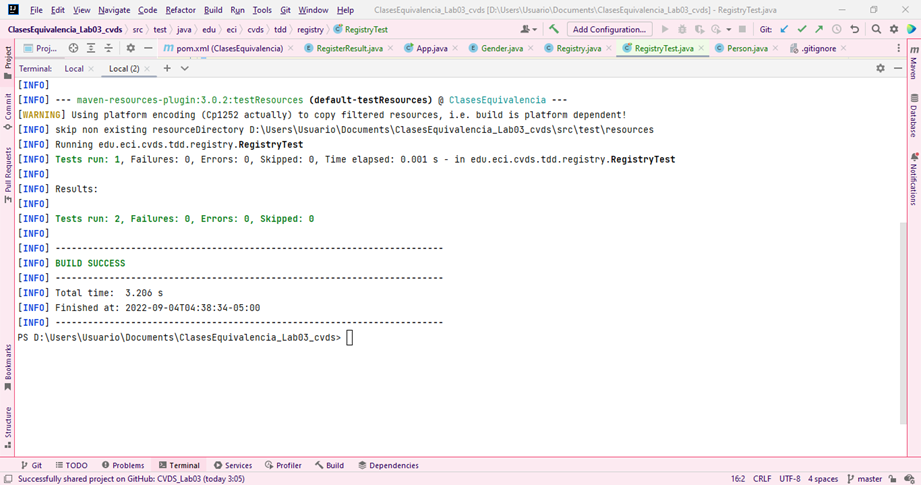921x485 pixels.
Task: Click the Stop square icon
Action: point(742,29)
